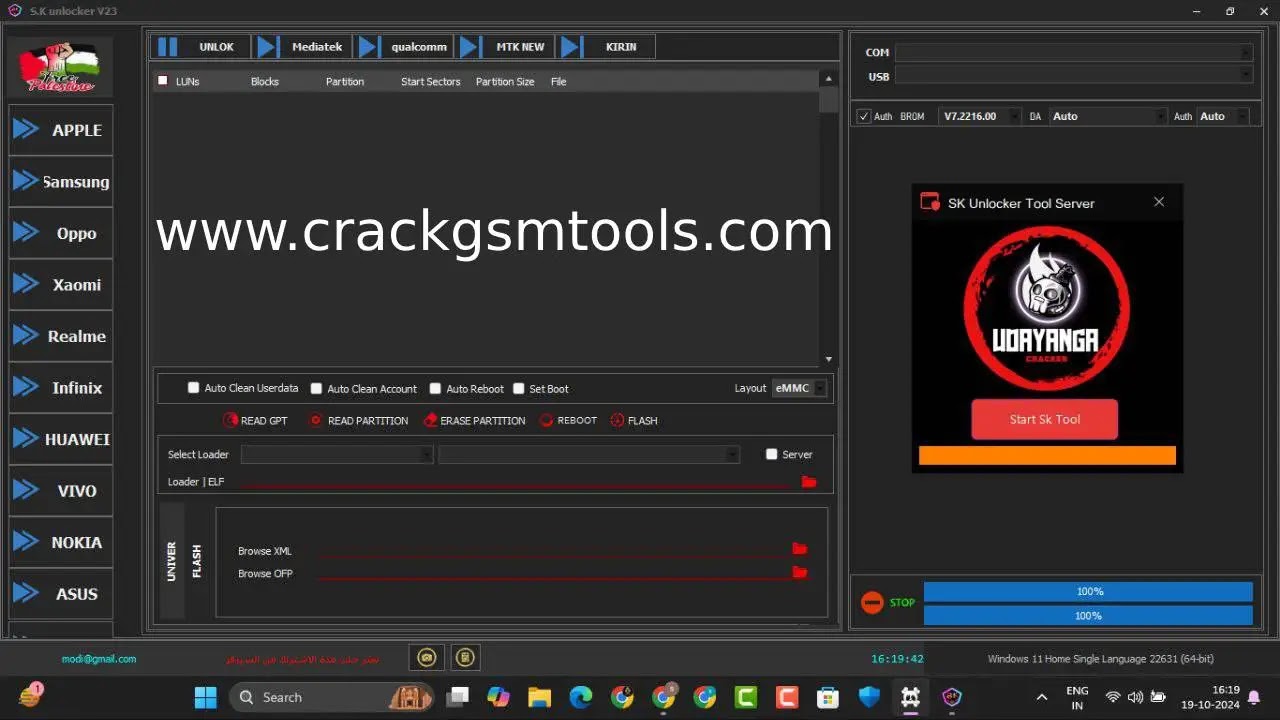
Task: Open the Infinix brand section
Action: 60,388
